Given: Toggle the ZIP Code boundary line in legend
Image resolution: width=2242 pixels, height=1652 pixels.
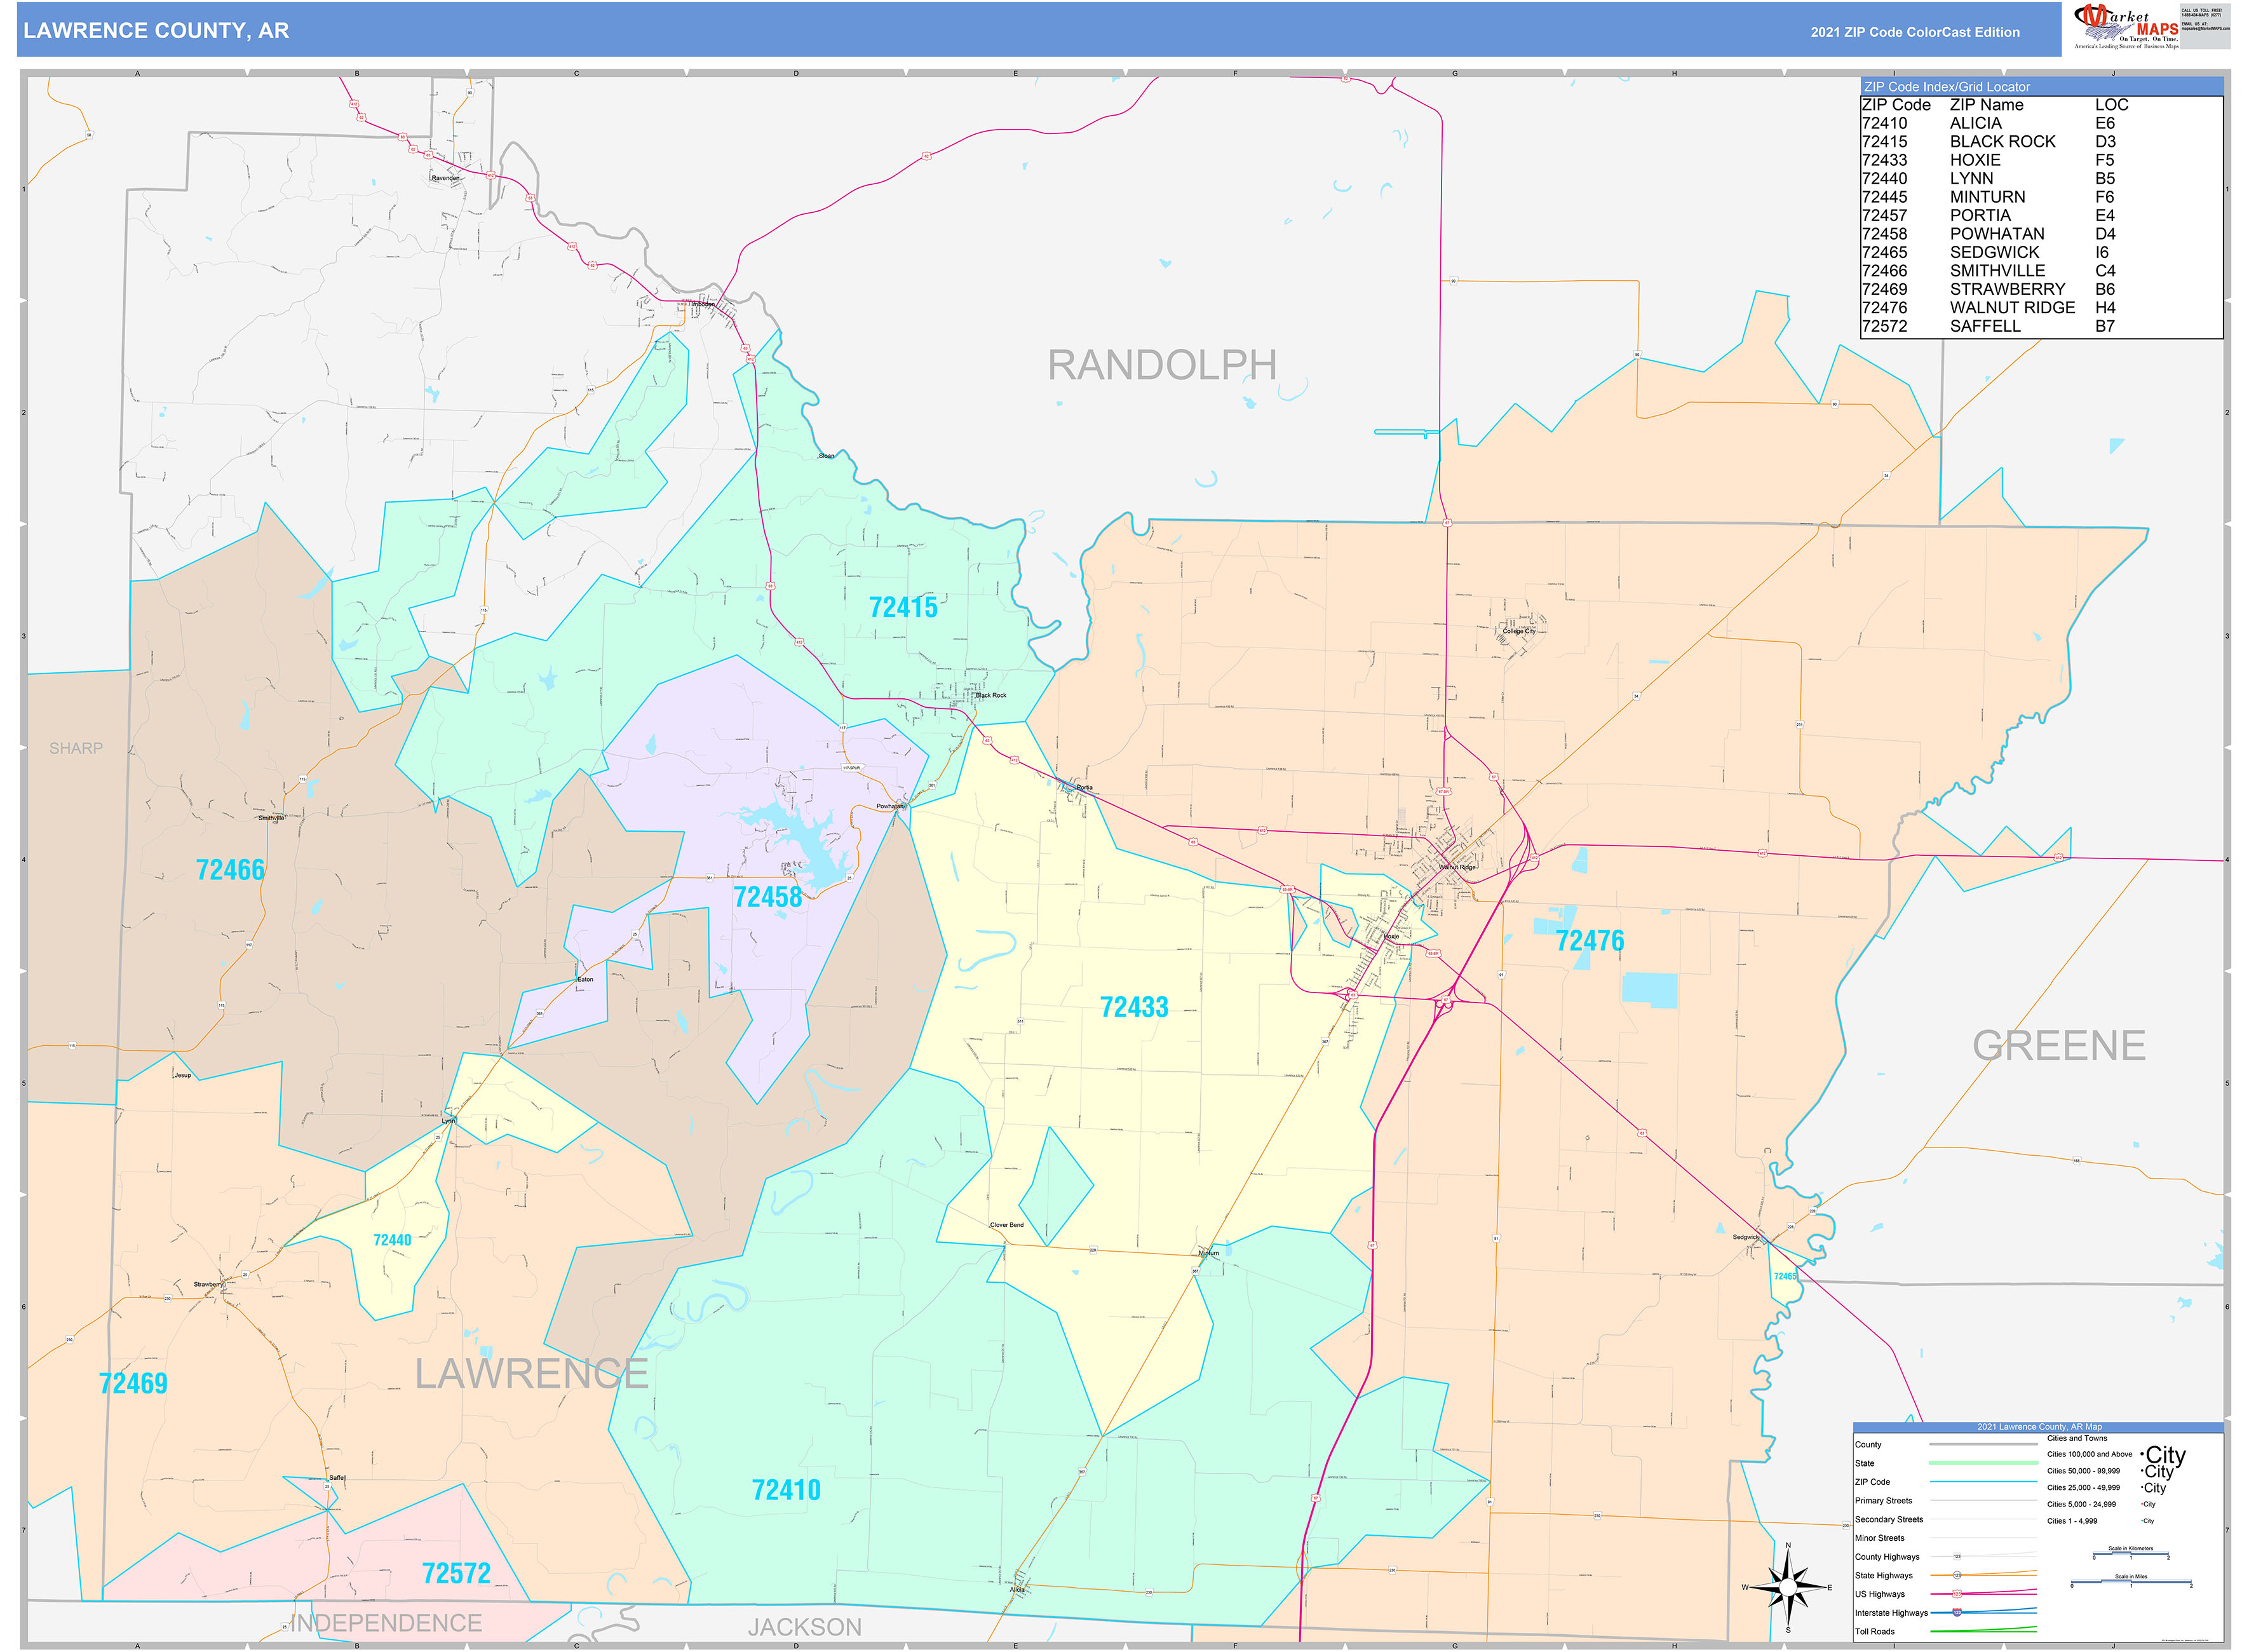Looking at the screenshot, I should pos(1983,1481).
